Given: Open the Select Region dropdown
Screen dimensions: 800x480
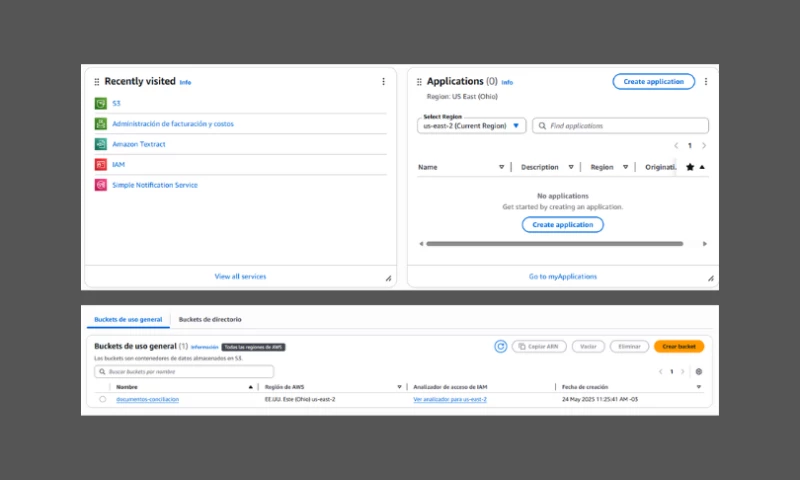Looking at the screenshot, I should coord(471,126).
